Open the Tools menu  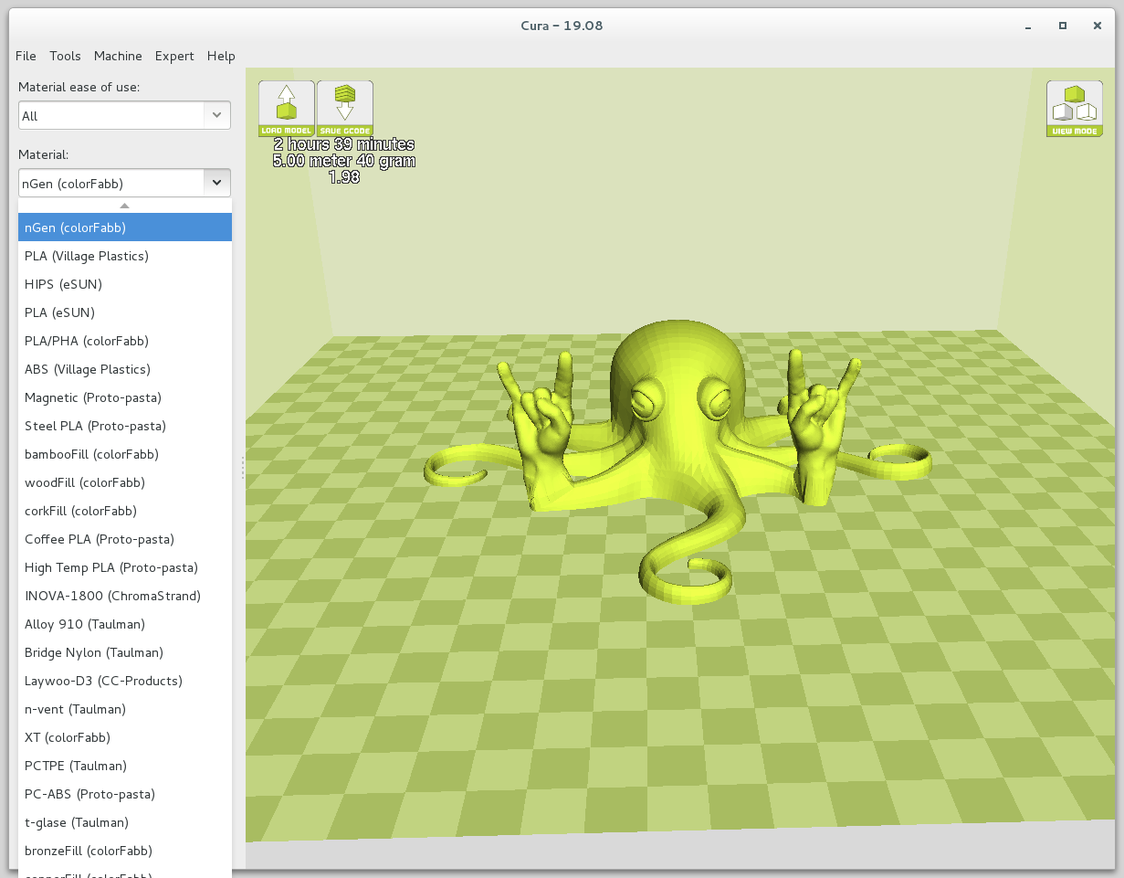click(65, 56)
